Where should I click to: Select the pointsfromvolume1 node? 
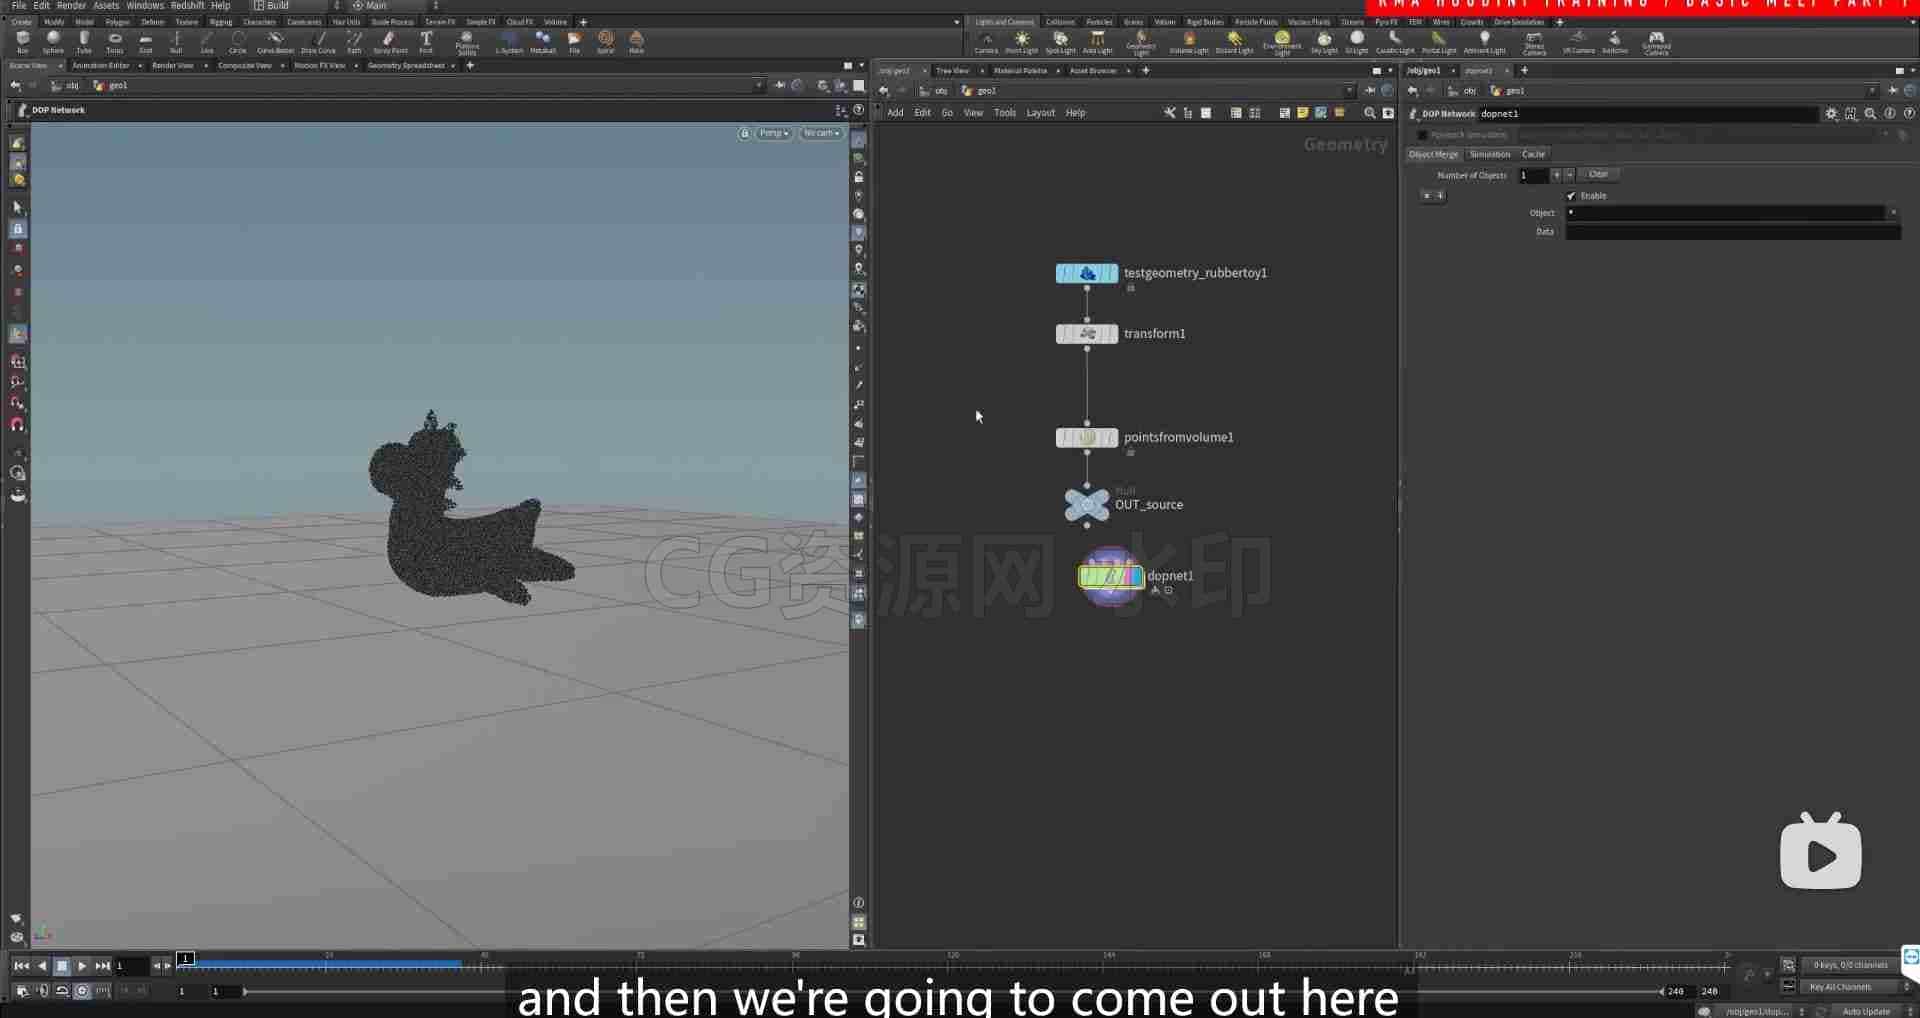[x=1087, y=437]
